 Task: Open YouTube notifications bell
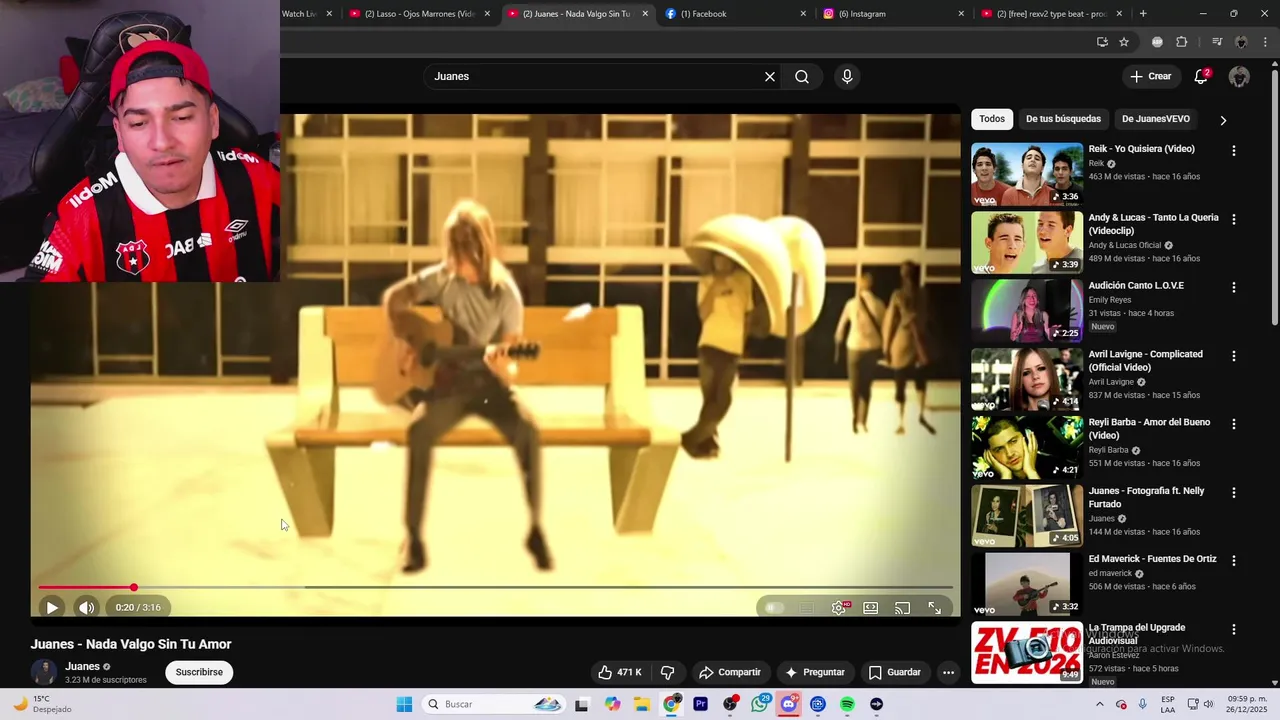[1201, 76]
